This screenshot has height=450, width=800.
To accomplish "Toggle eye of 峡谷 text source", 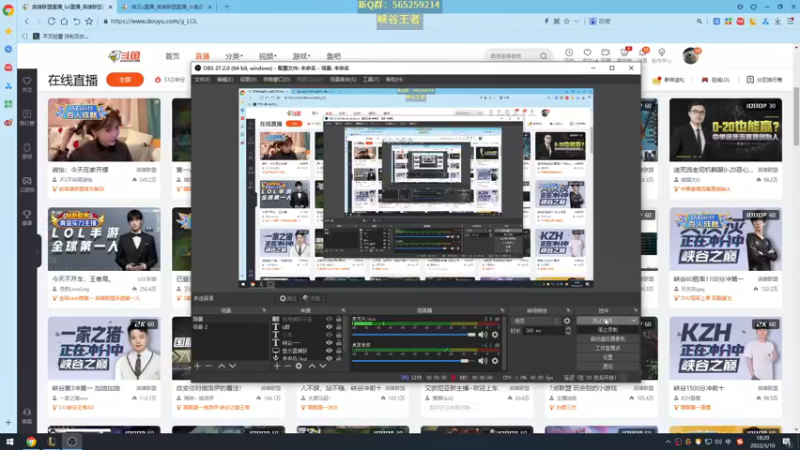I will (x=329, y=343).
